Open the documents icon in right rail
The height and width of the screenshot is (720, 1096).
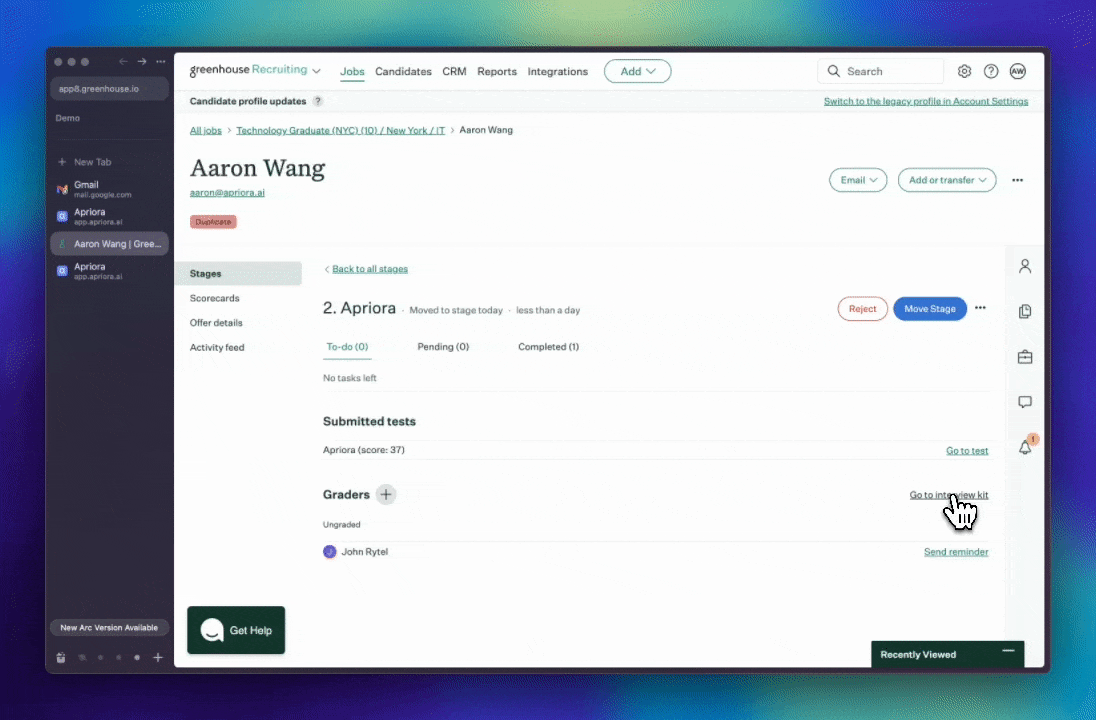[x=1025, y=311]
